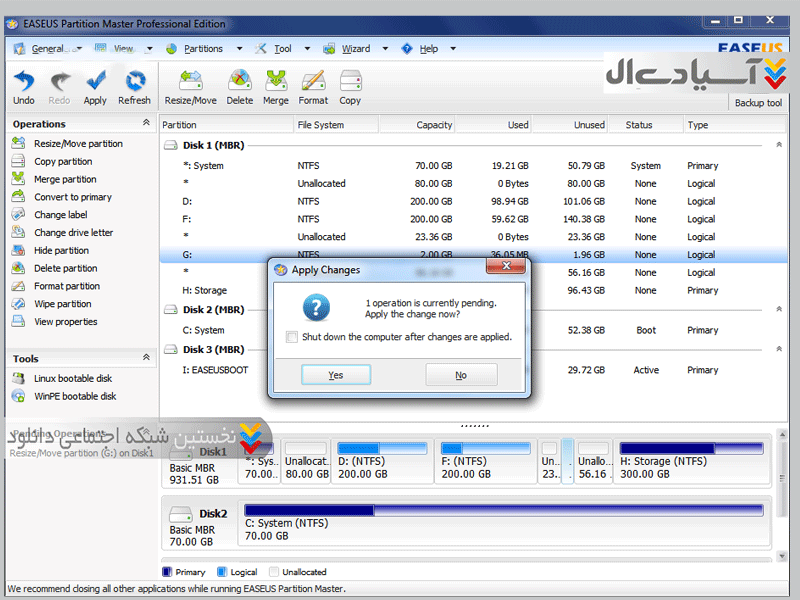Enable shut down computer after changes checkbox

click(292, 337)
